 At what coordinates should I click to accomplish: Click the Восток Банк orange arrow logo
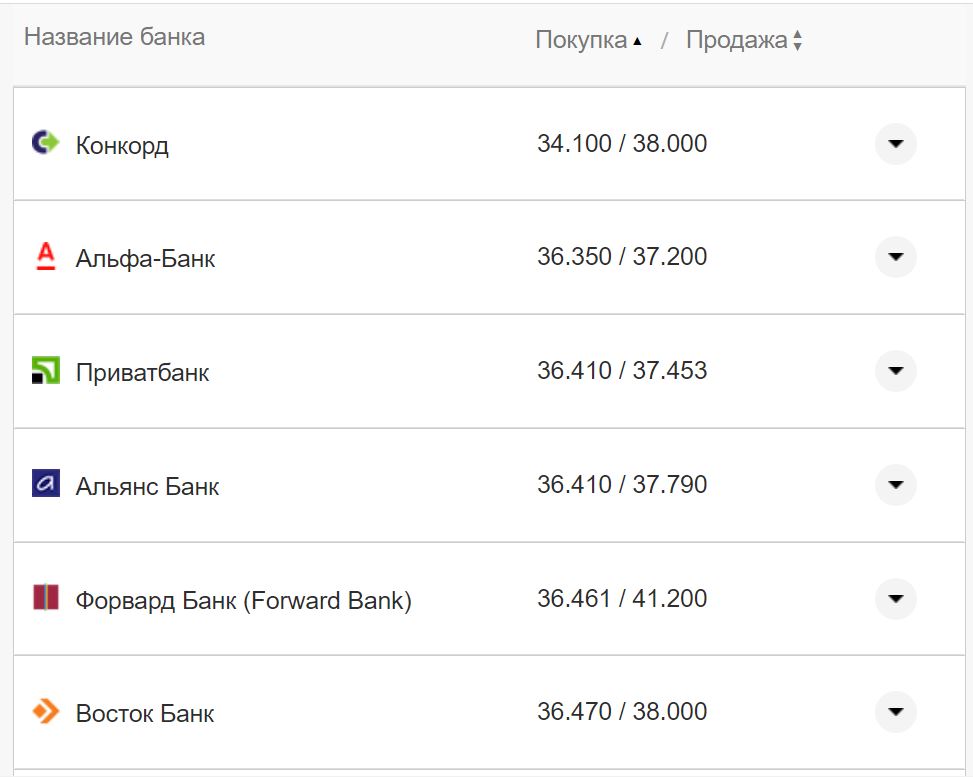click(x=44, y=713)
